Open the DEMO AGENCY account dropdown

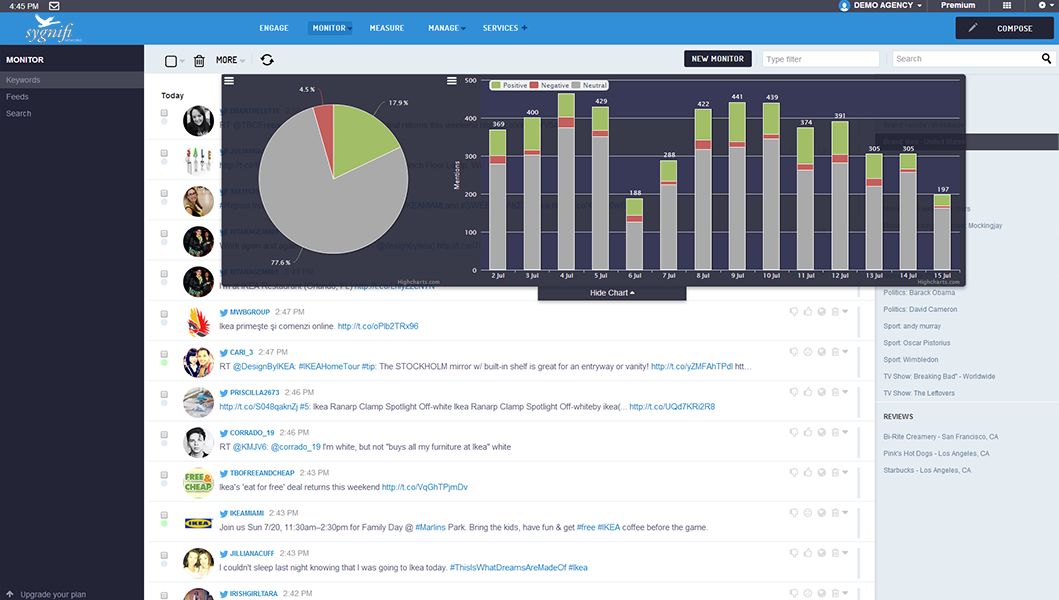pyautogui.click(x=881, y=6)
